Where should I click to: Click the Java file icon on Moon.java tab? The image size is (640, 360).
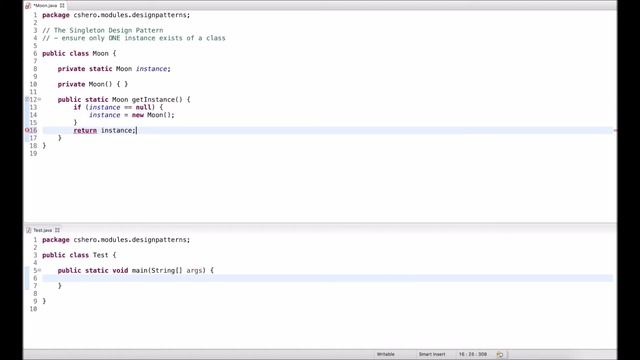pos(28,6)
